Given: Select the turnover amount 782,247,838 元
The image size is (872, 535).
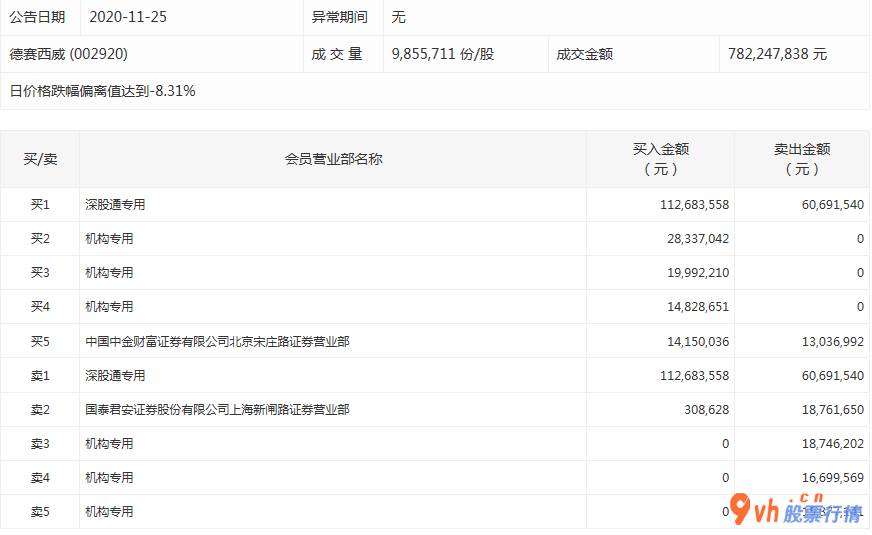Looking at the screenshot, I should 777,54.
